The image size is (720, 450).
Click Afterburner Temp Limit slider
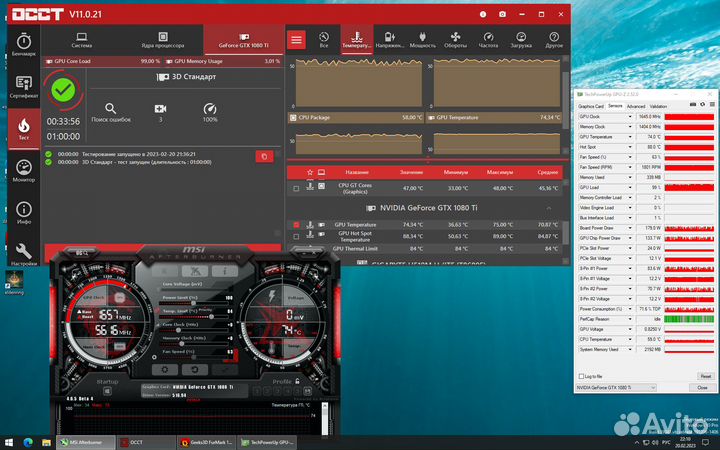193,317
